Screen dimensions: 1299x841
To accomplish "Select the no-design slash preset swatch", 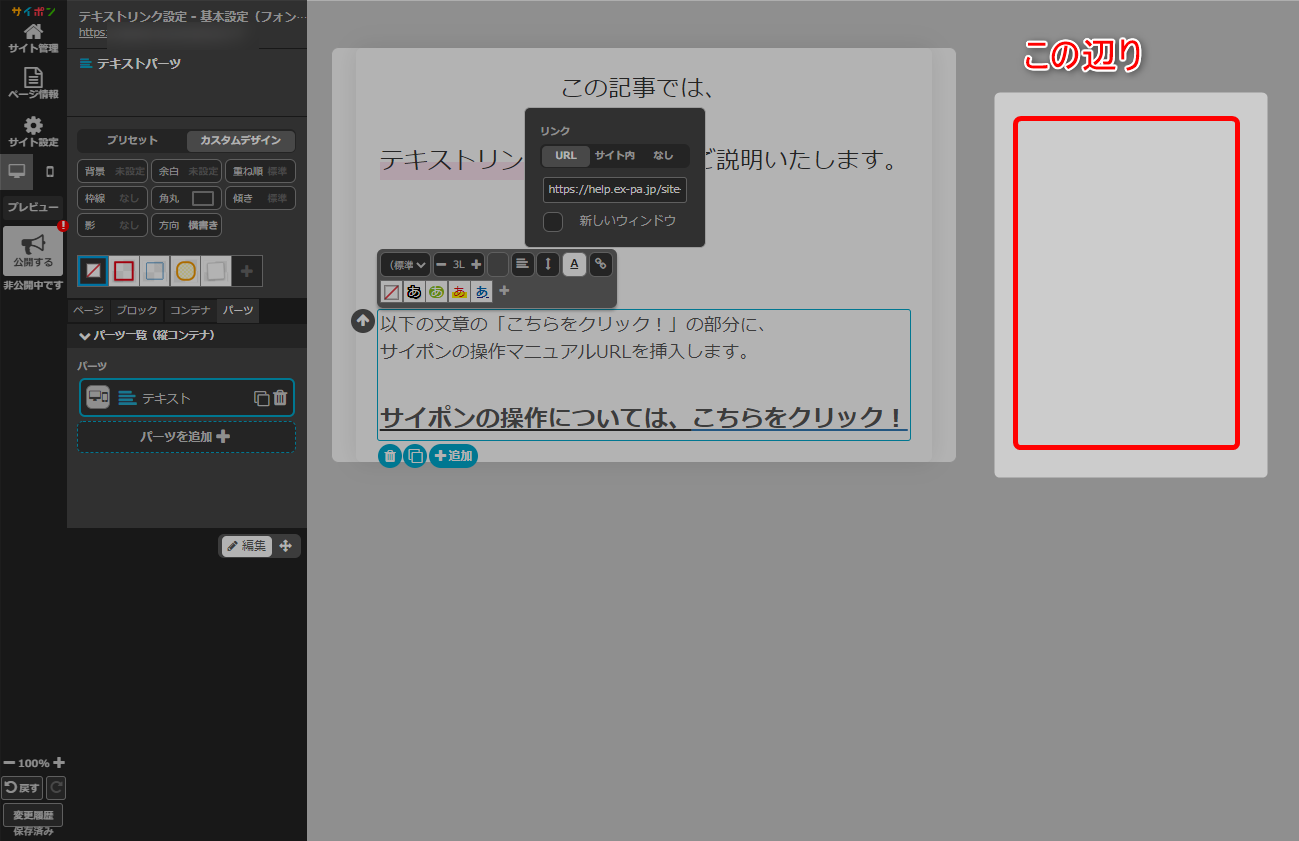I will 93,270.
